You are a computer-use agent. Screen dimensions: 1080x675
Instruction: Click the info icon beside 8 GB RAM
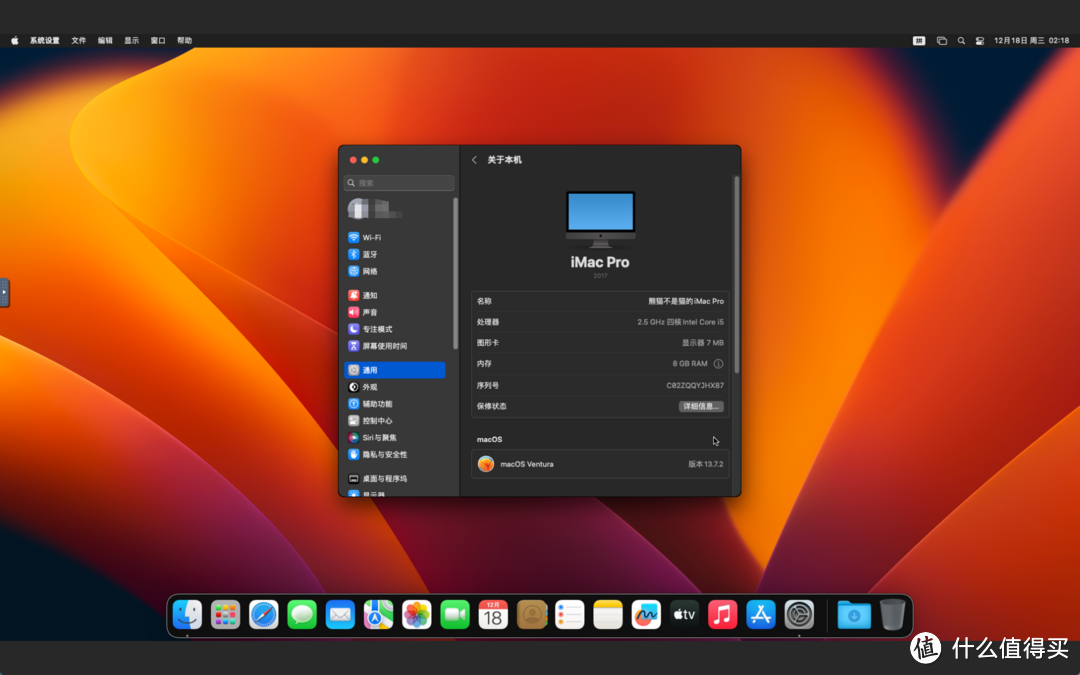(x=718, y=364)
